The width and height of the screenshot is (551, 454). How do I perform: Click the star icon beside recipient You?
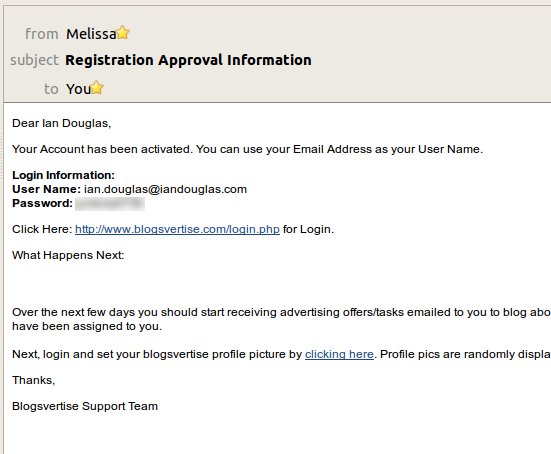tap(96, 88)
